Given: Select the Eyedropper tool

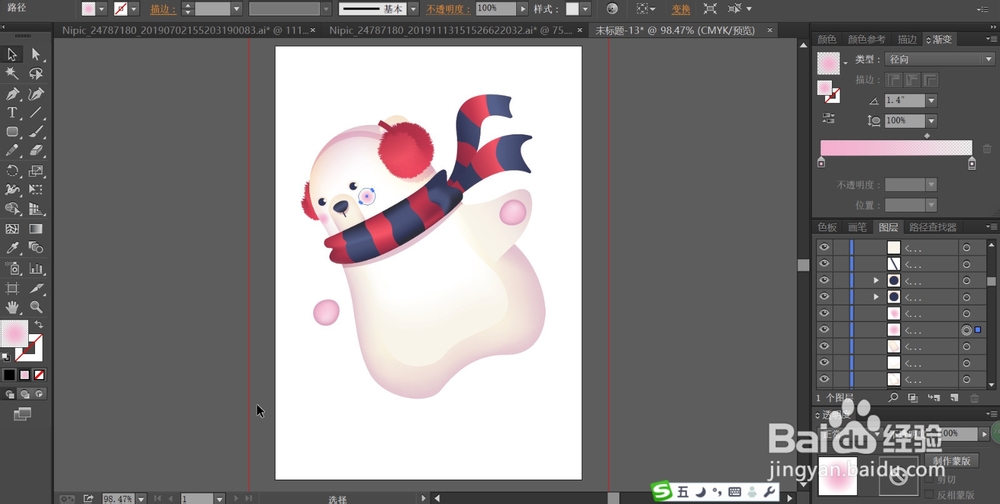Looking at the screenshot, I should [12, 248].
